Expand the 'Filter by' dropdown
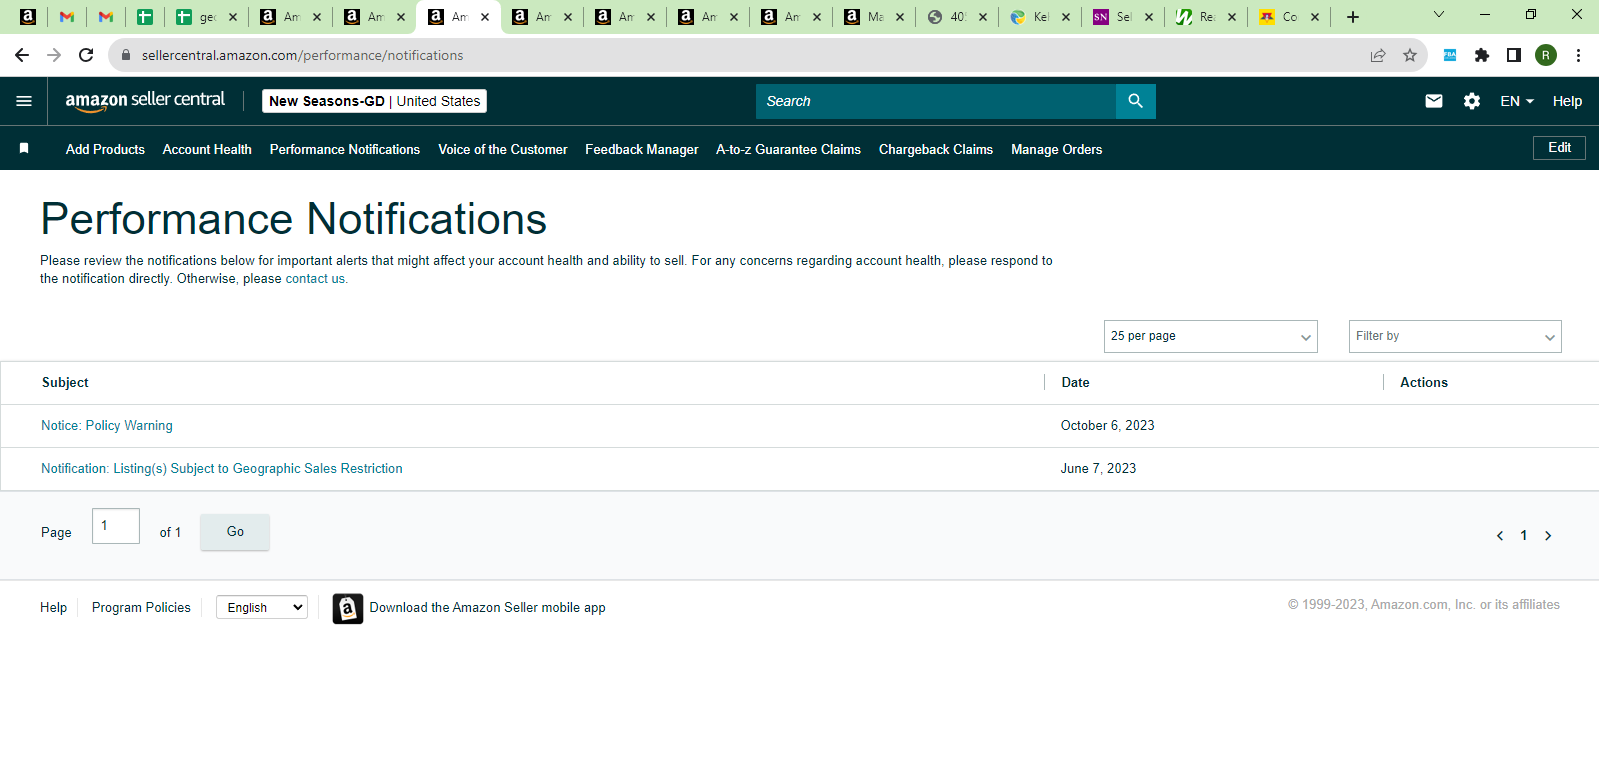 click(1455, 336)
